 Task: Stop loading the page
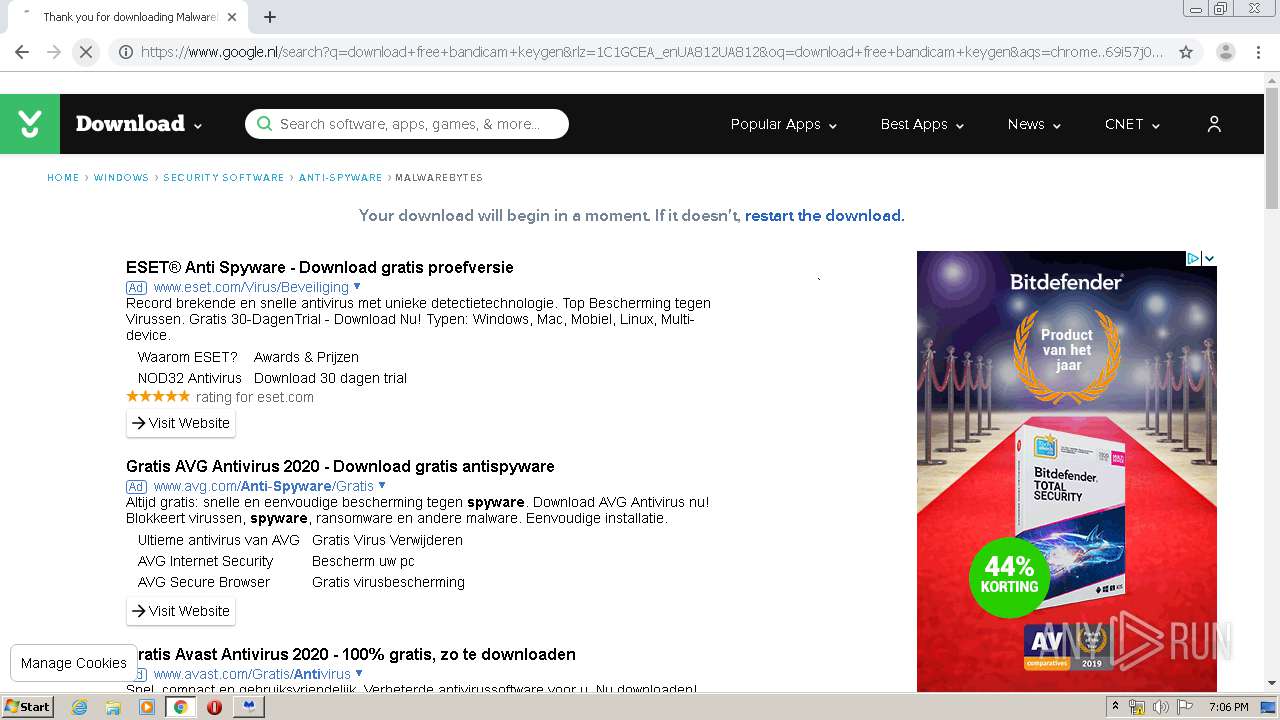(x=86, y=52)
